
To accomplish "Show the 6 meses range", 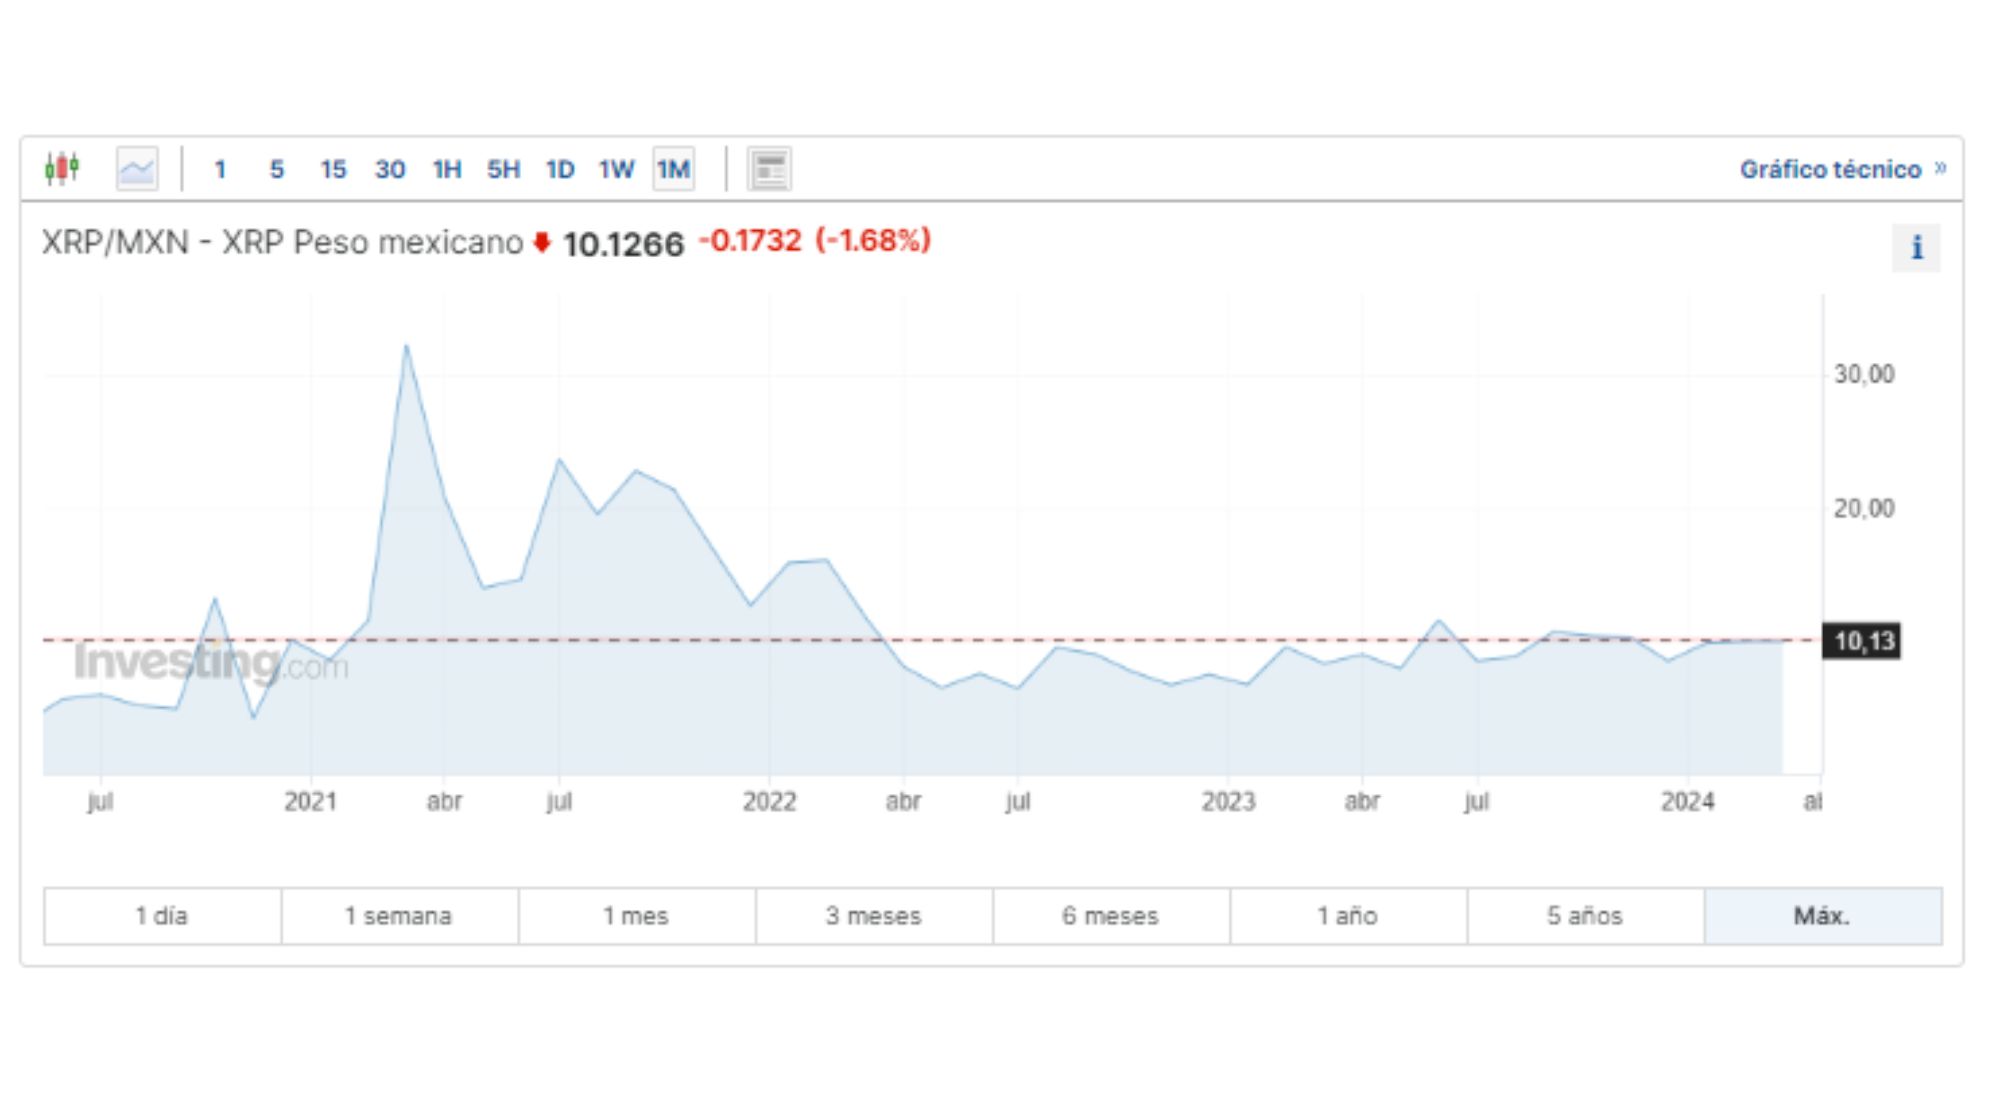I will pyautogui.click(x=1110, y=916).
